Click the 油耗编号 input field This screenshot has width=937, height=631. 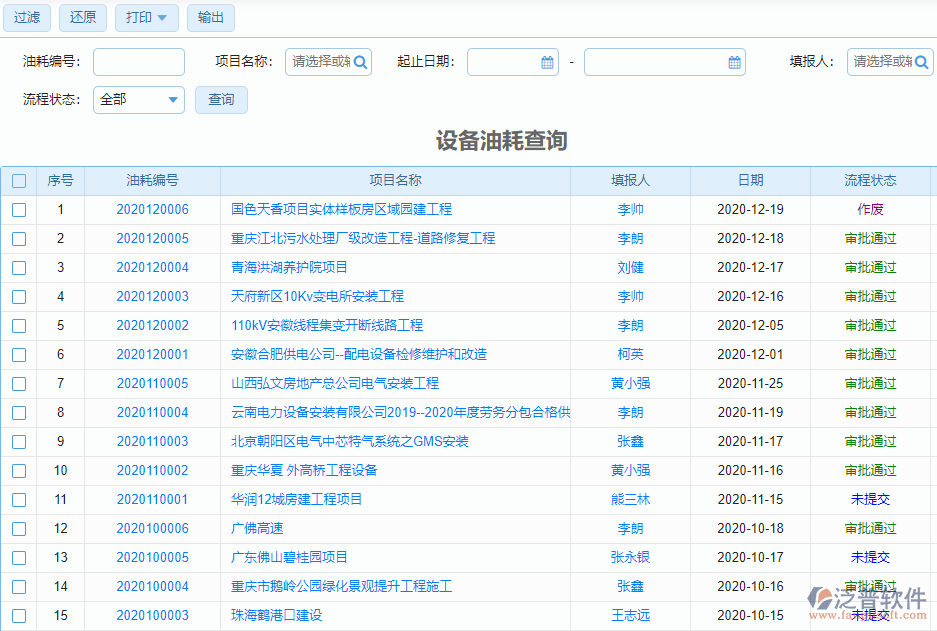(138, 61)
